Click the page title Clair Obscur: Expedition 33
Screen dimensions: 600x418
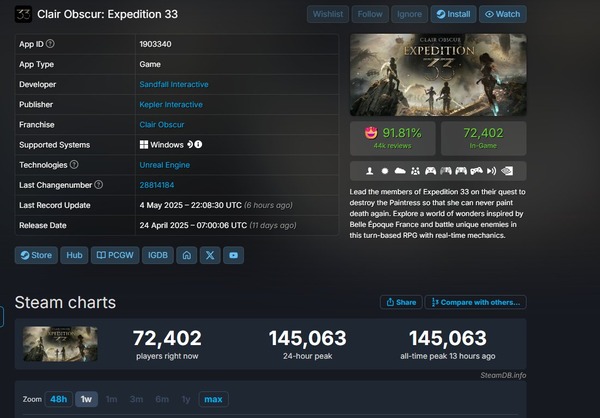108,14
